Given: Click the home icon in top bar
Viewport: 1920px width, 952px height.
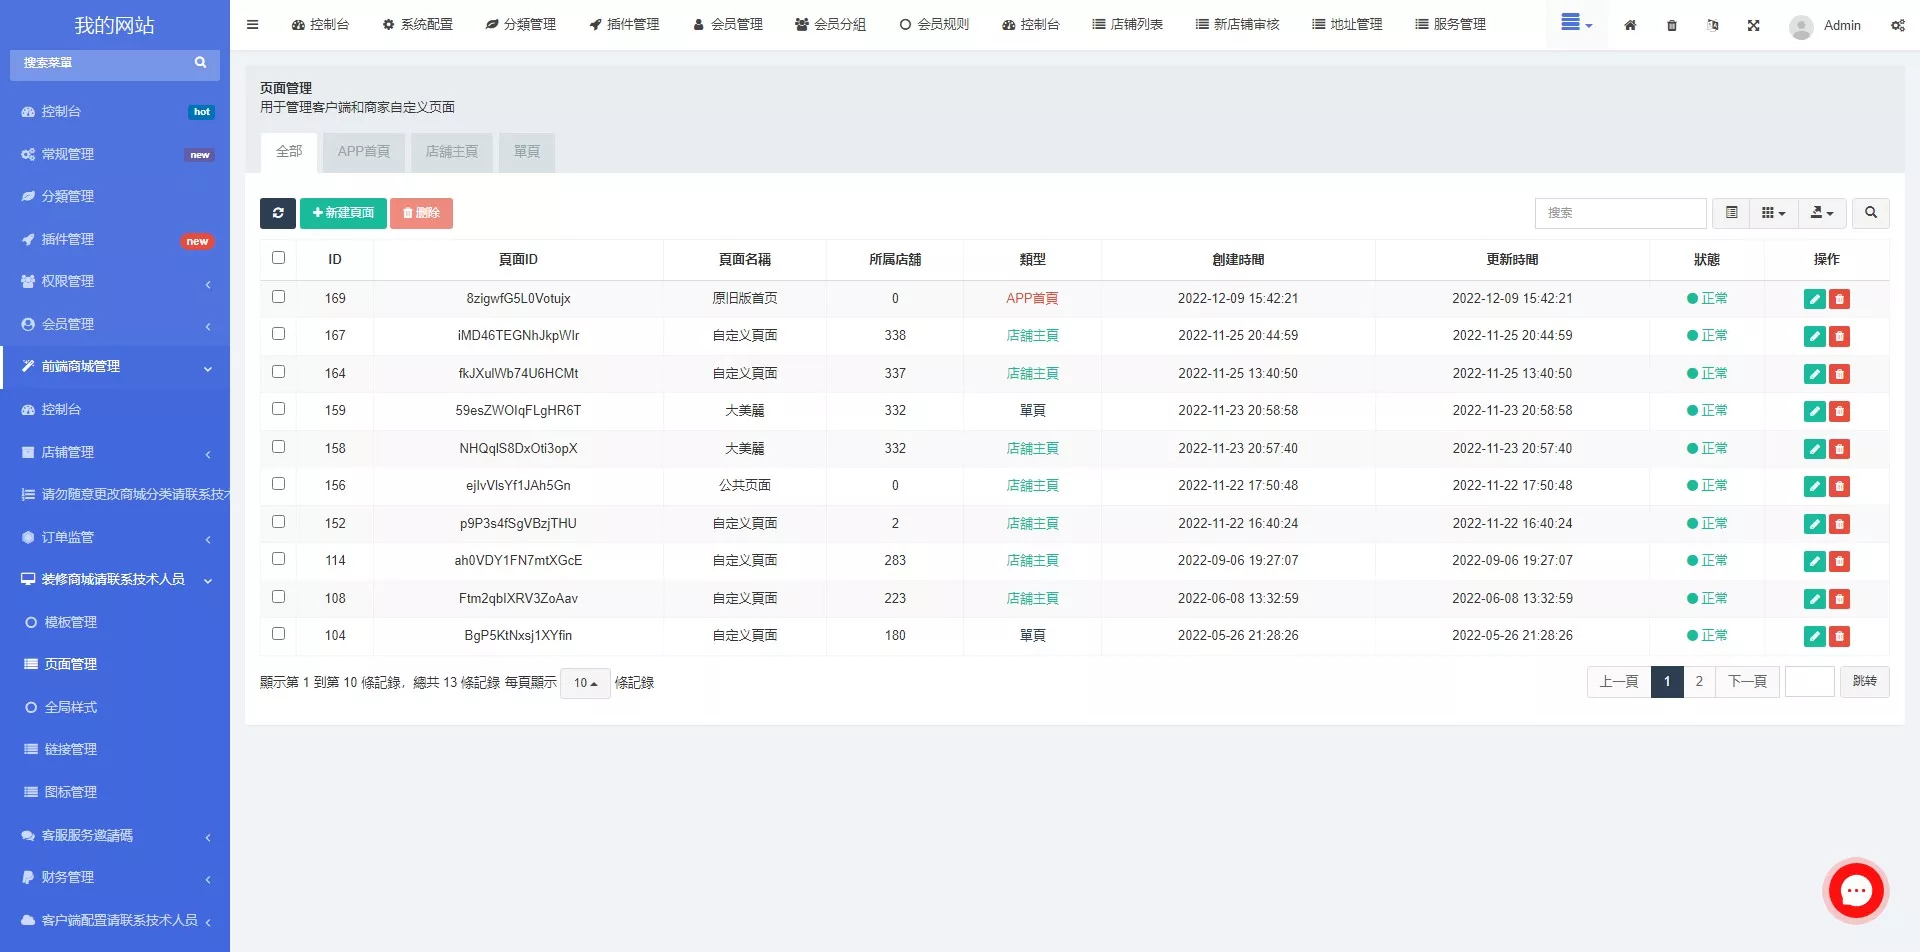Looking at the screenshot, I should coord(1630,25).
